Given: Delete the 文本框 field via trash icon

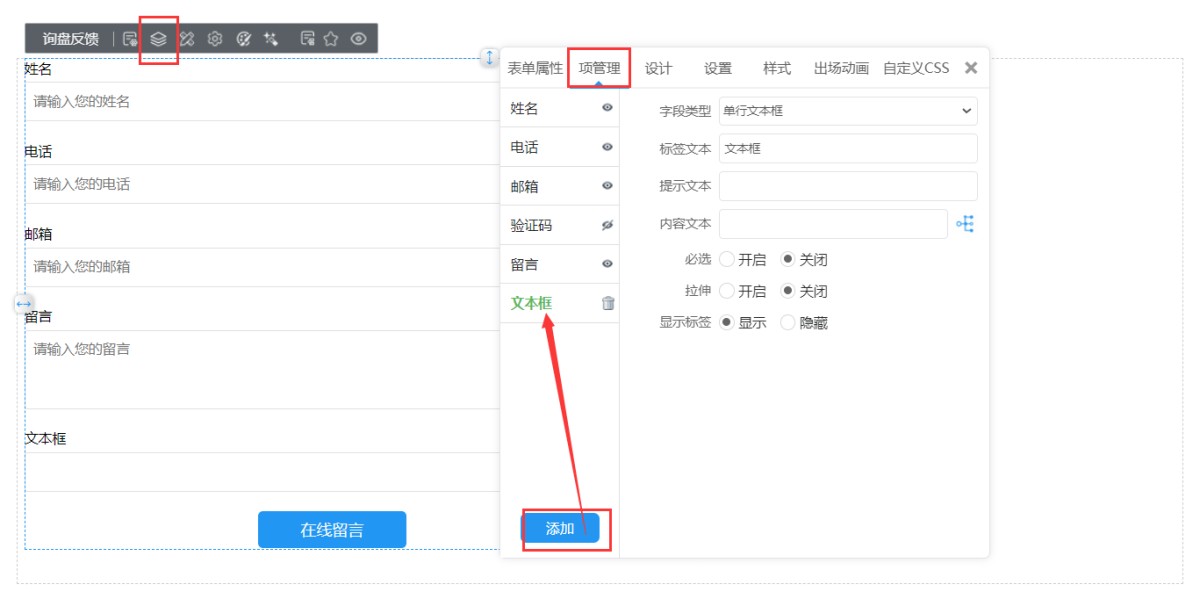Looking at the screenshot, I should point(608,303).
